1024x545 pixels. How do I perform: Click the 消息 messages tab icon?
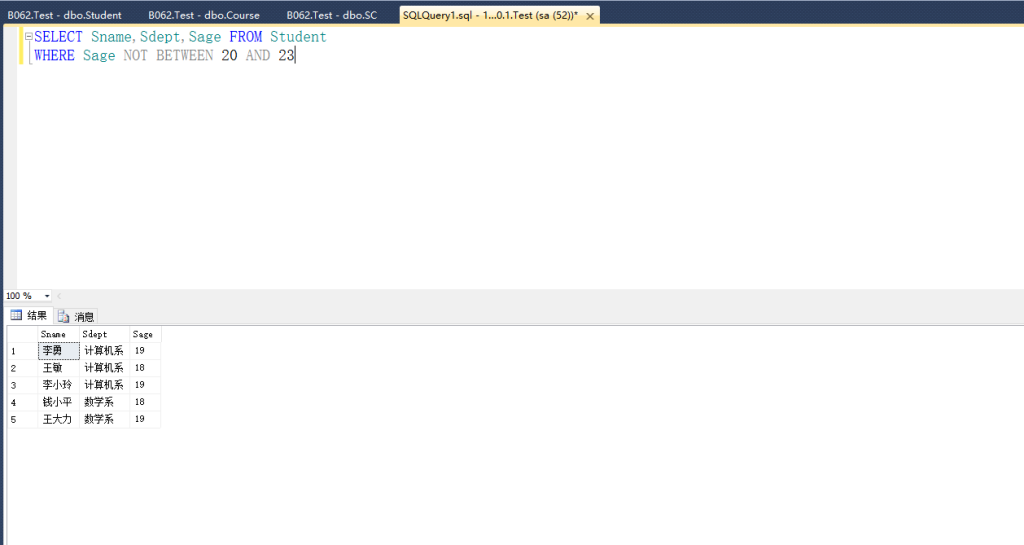coord(64,316)
